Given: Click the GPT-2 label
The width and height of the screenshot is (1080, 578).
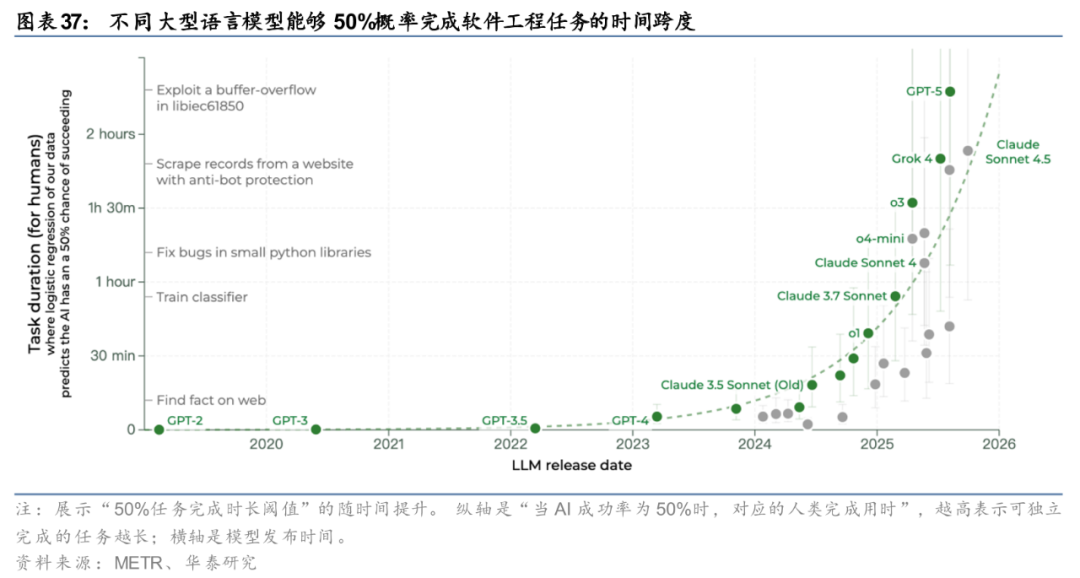Looking at the screenshot, I should pyautogui.click(x=185, y=420).
